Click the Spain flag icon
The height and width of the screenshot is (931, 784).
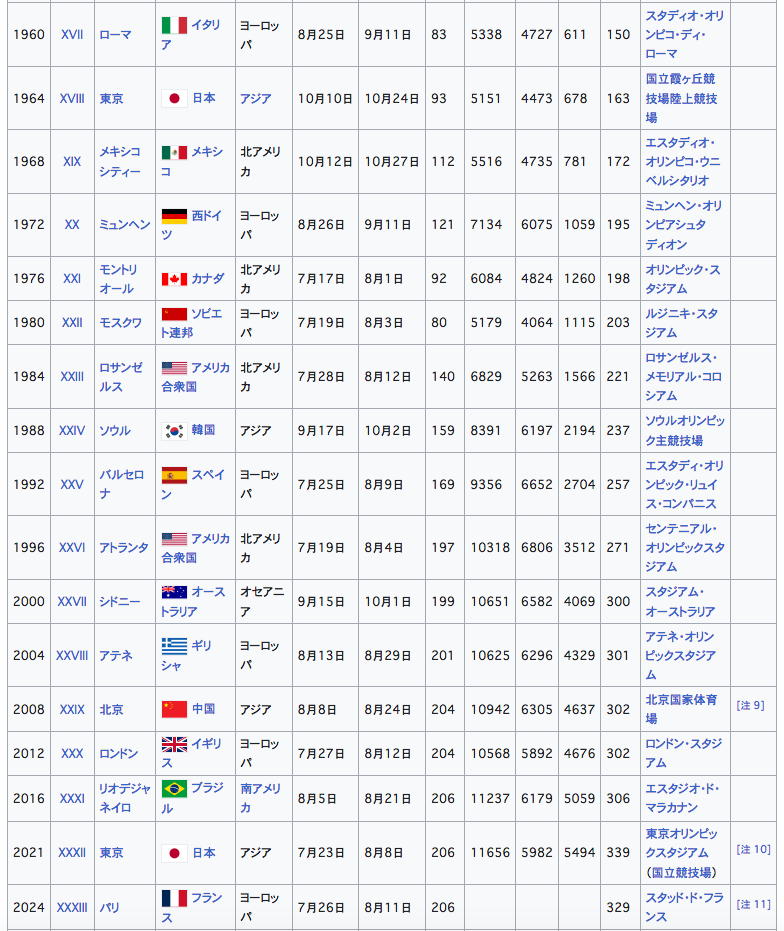click(174, 475)
